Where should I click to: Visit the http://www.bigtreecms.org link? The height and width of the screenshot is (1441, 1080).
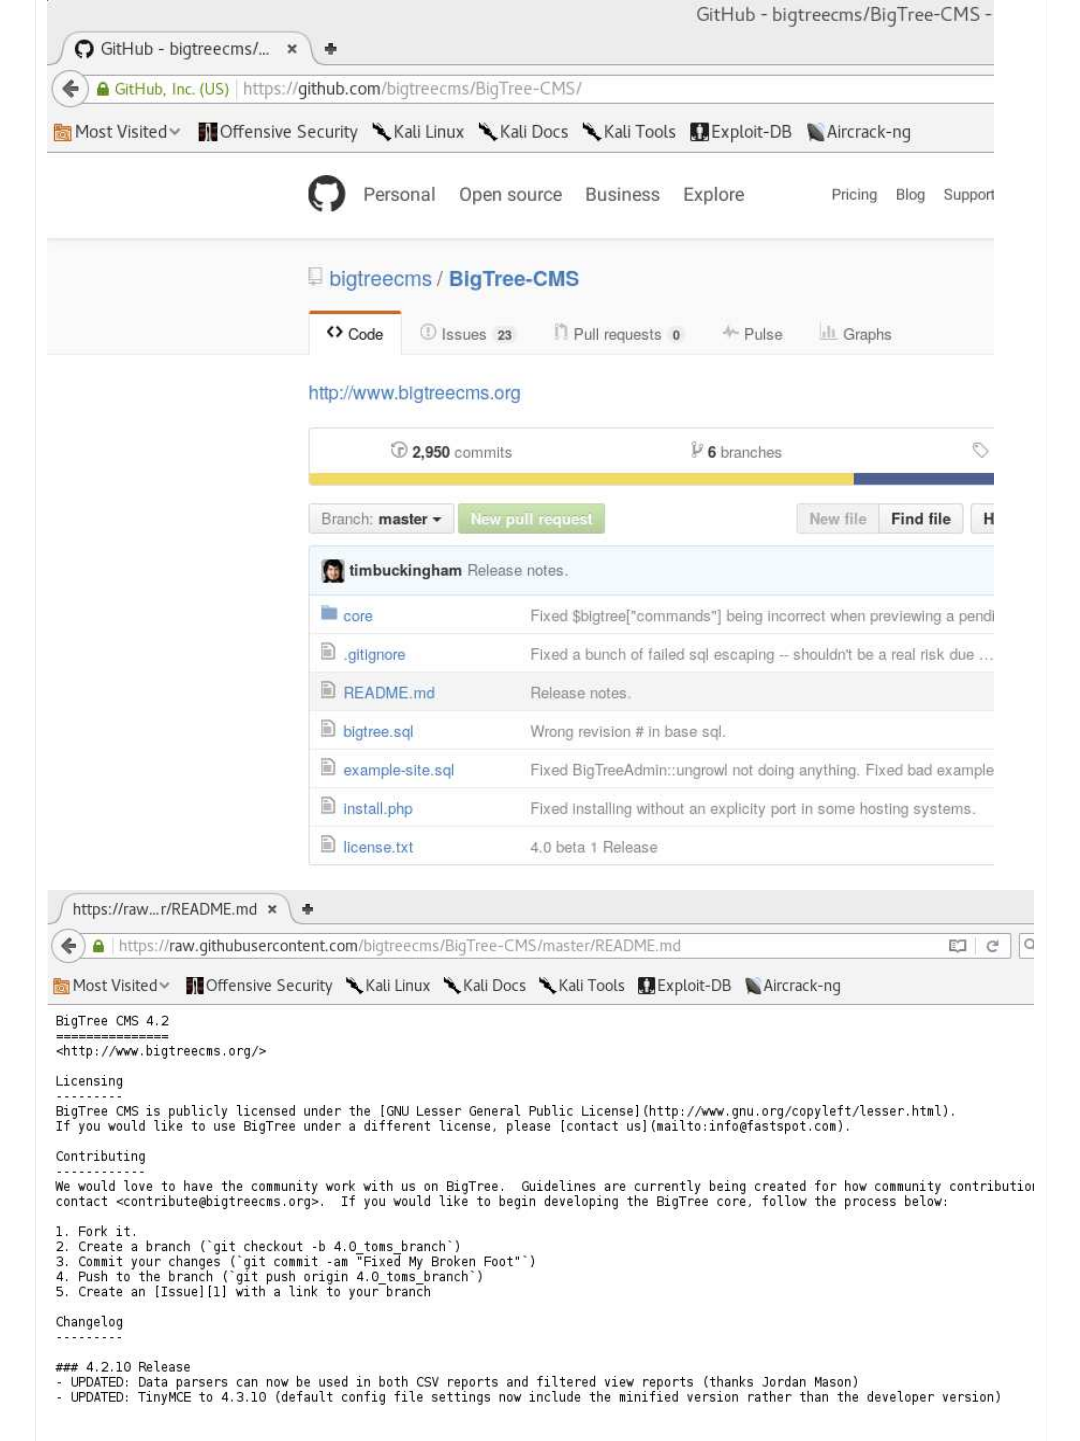coord(414,393)
